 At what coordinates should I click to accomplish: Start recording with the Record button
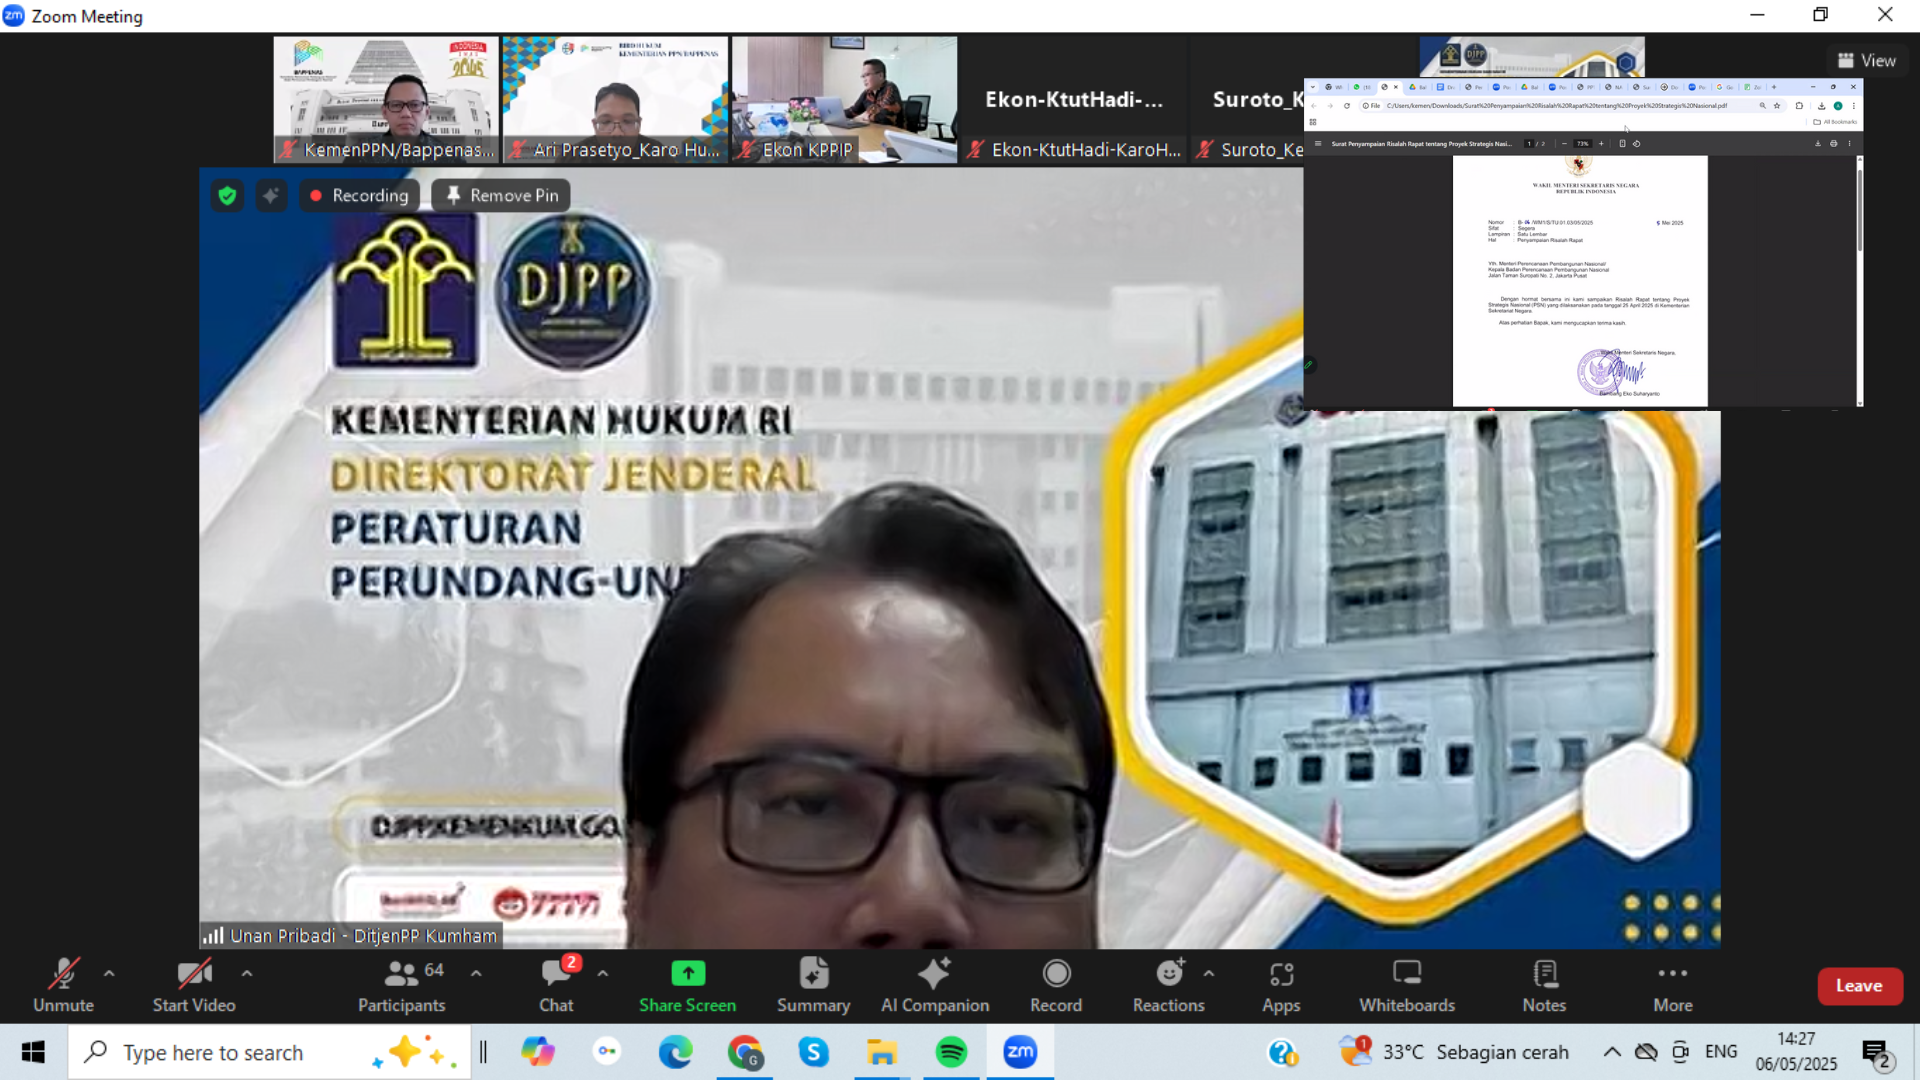coord(1056,985)
